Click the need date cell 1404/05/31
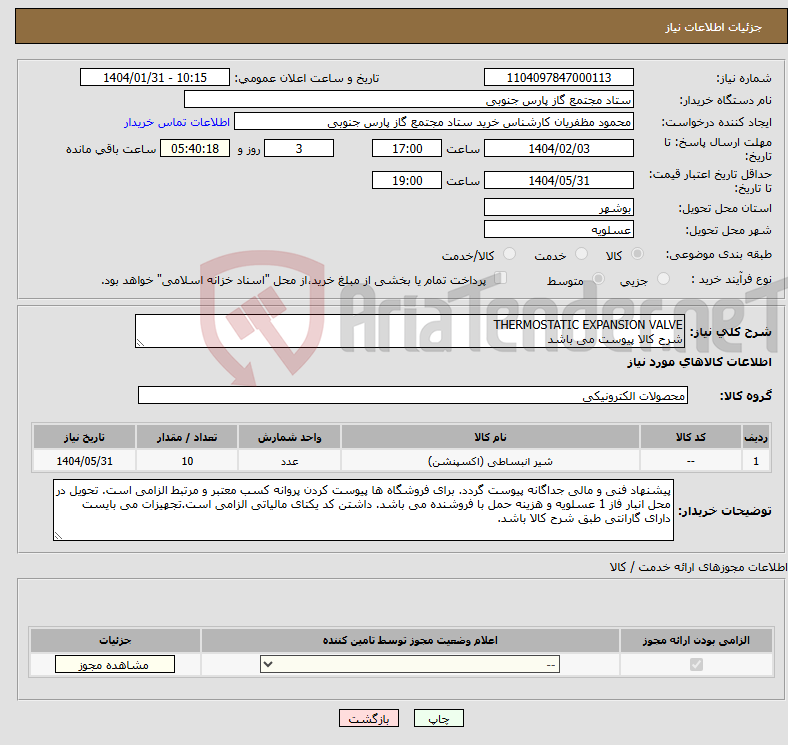The height and width of the screenshot is (745, 788). (84, 461)
